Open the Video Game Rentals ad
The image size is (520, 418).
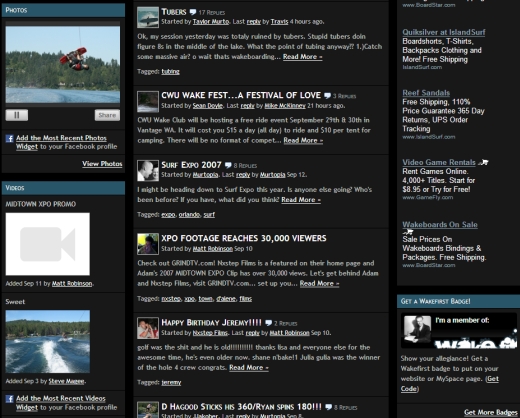439,162
